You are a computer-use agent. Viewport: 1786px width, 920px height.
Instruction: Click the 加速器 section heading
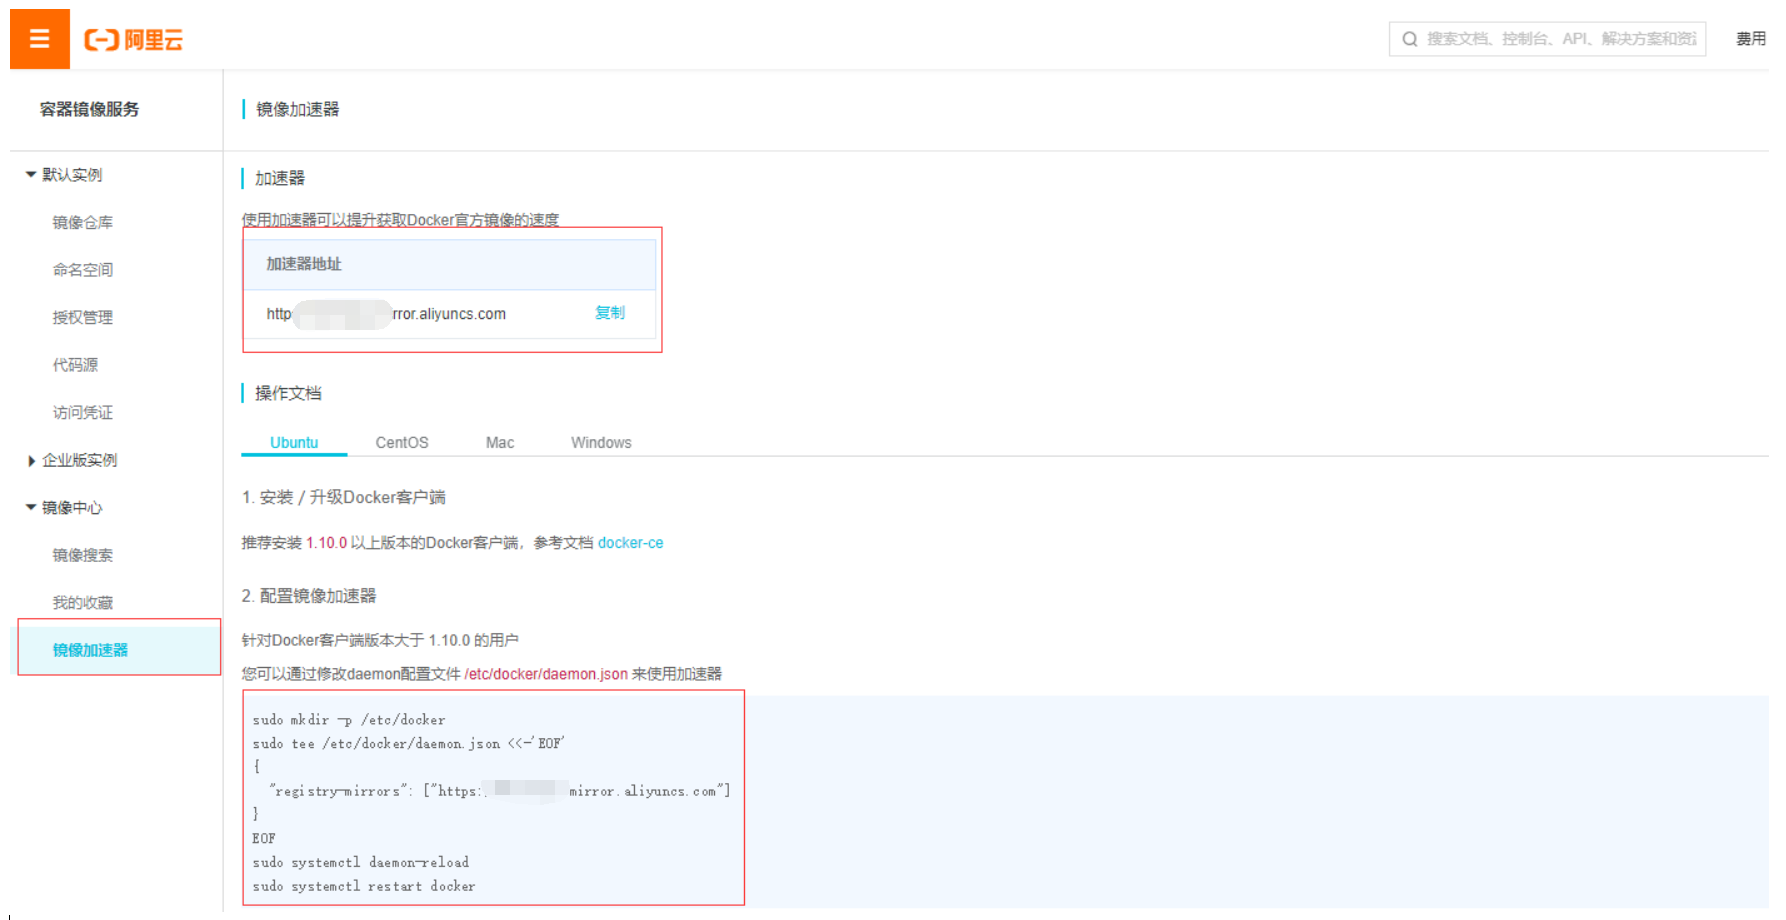(280, 178)
